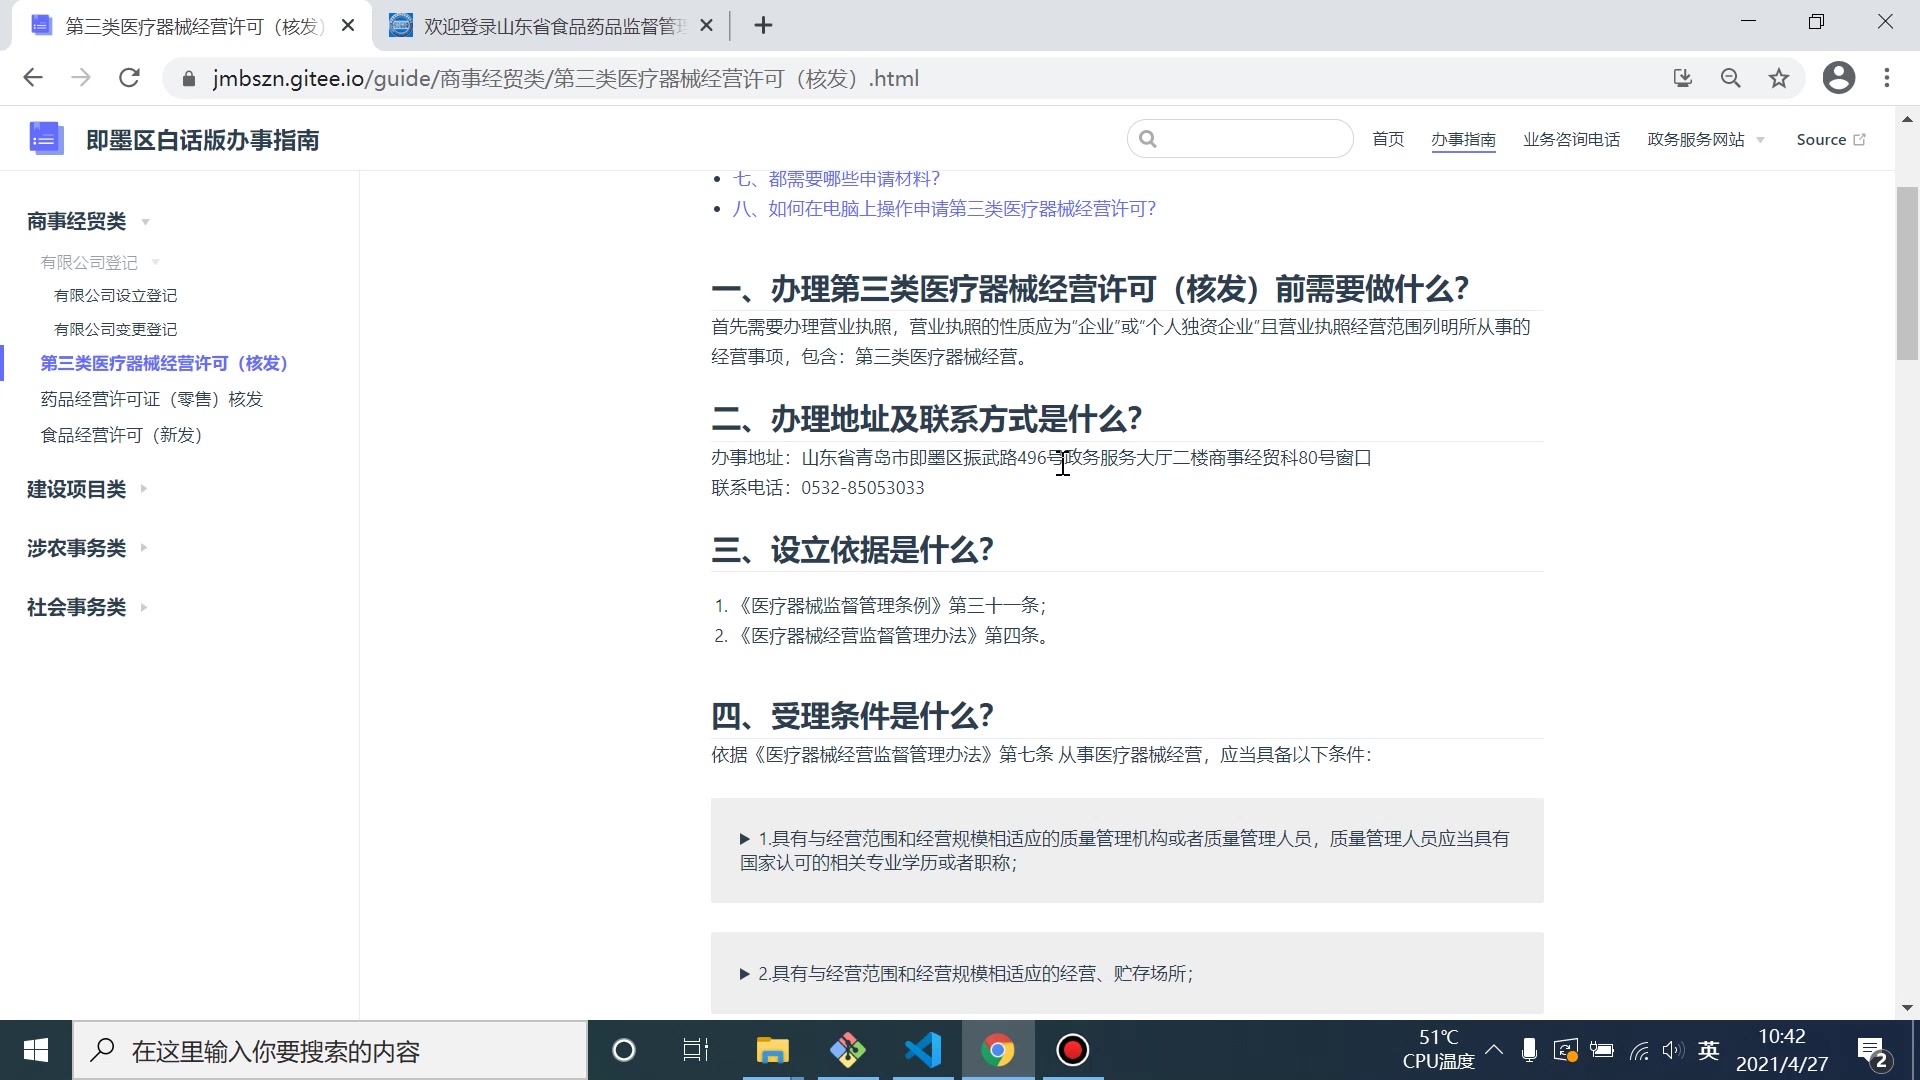Screen dimensions: 1920x1080
Task: Open File Explorer from taskbar
Action: (x=772, y=1051)
